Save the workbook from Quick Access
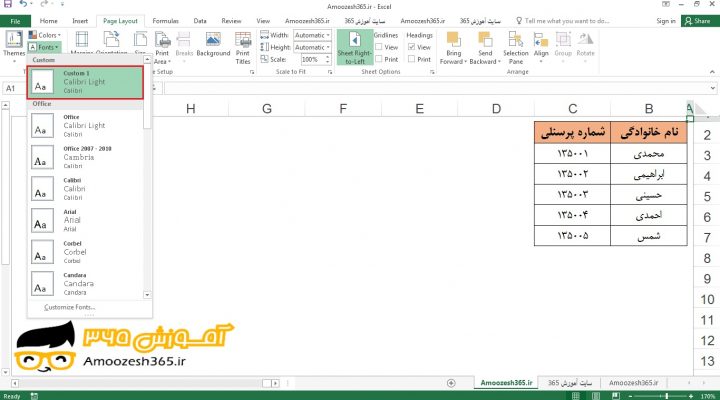The image size is (720, 400). pos(8,4)
